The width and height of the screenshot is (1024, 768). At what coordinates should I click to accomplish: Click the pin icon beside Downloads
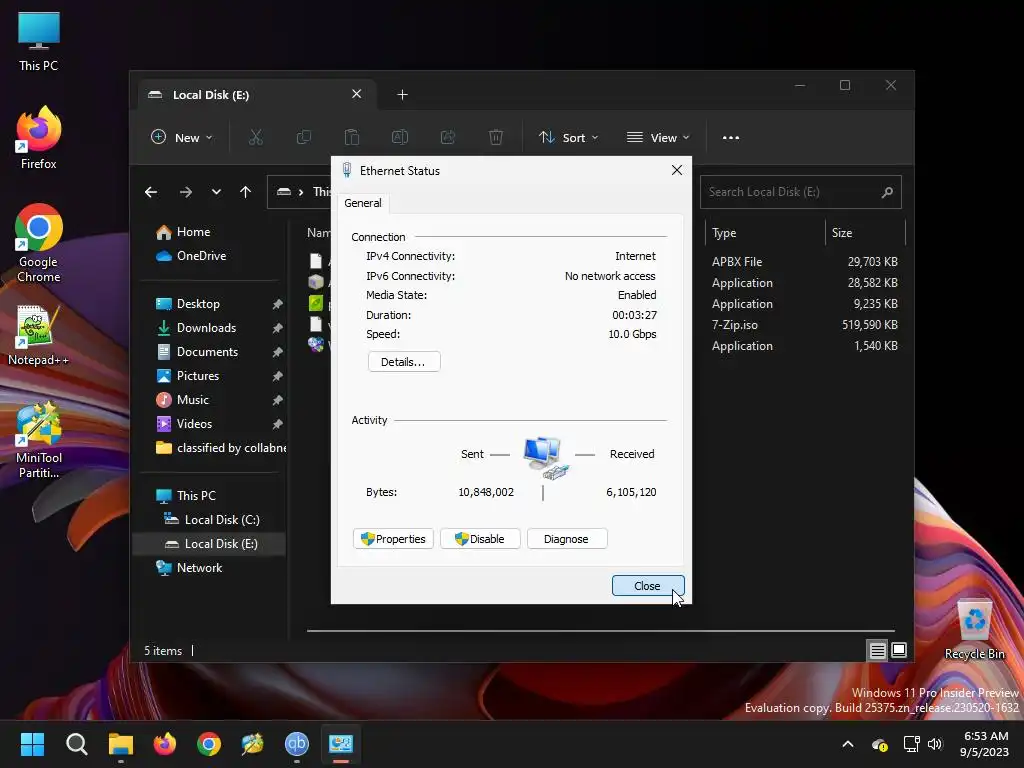click(278, 328)
